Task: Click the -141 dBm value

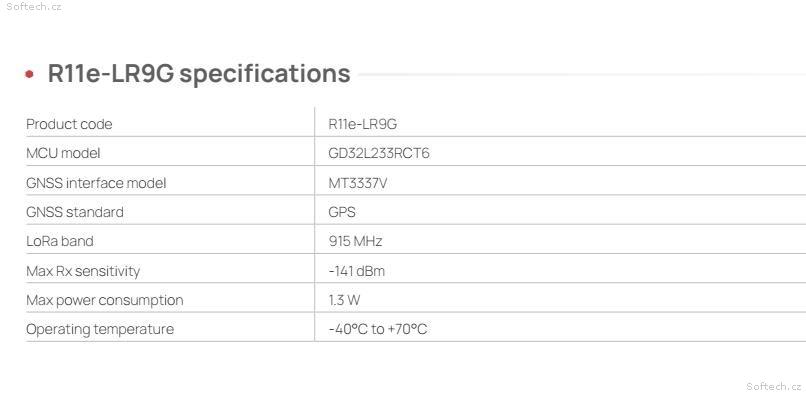Action: point(356,271)
